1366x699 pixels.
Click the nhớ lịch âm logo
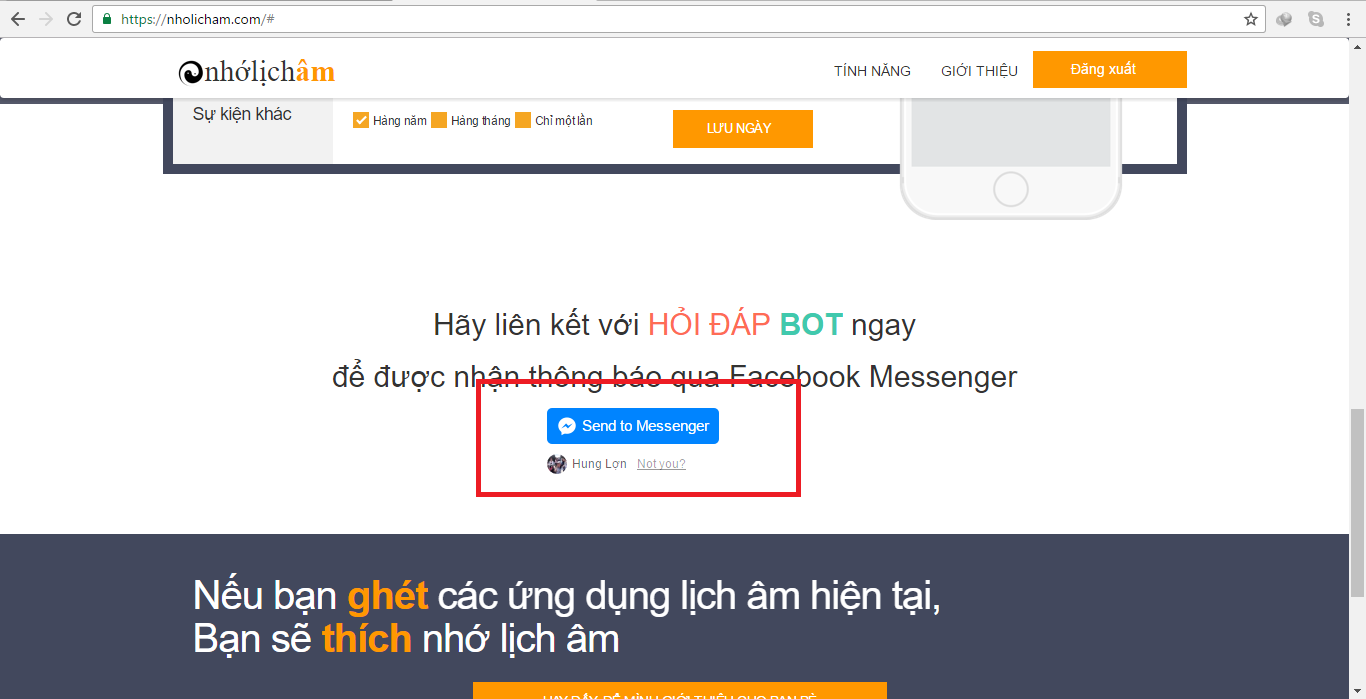tap(257, 71)
